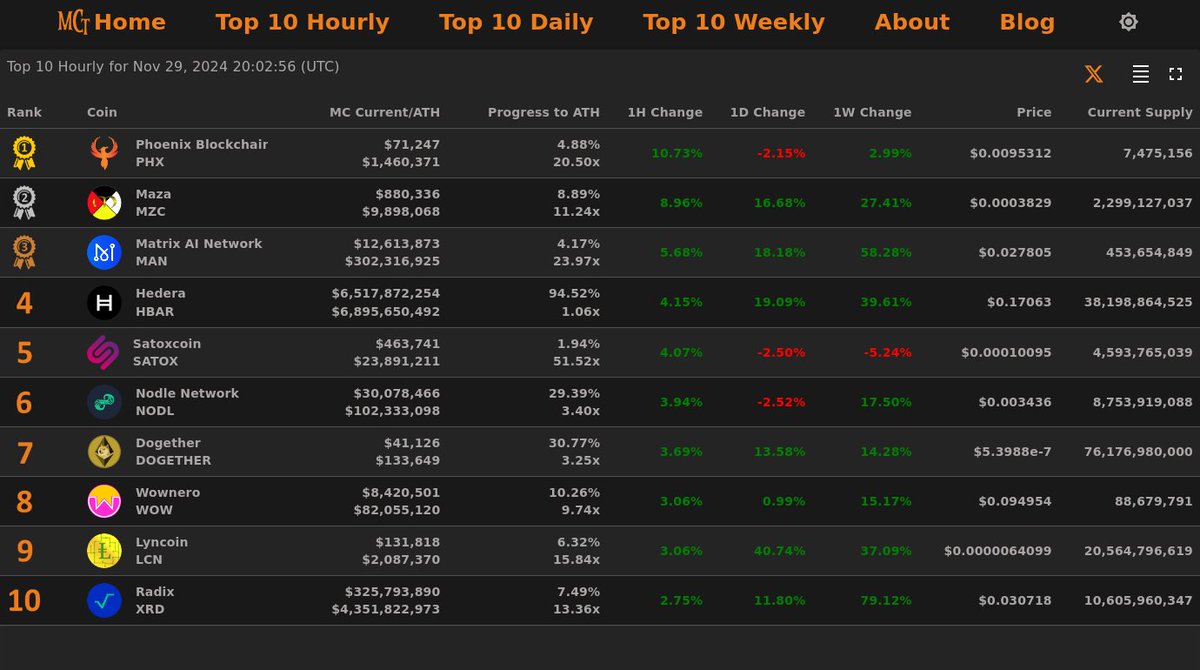This screenshot has width=1200, height=670.
Task: Select the 79.12% 1W change value
Action: coord(886,601)
